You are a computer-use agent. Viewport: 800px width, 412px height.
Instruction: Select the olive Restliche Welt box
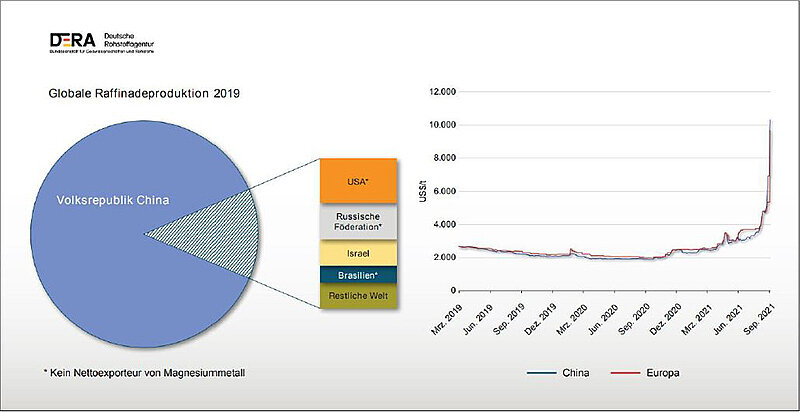pos(357,296)
